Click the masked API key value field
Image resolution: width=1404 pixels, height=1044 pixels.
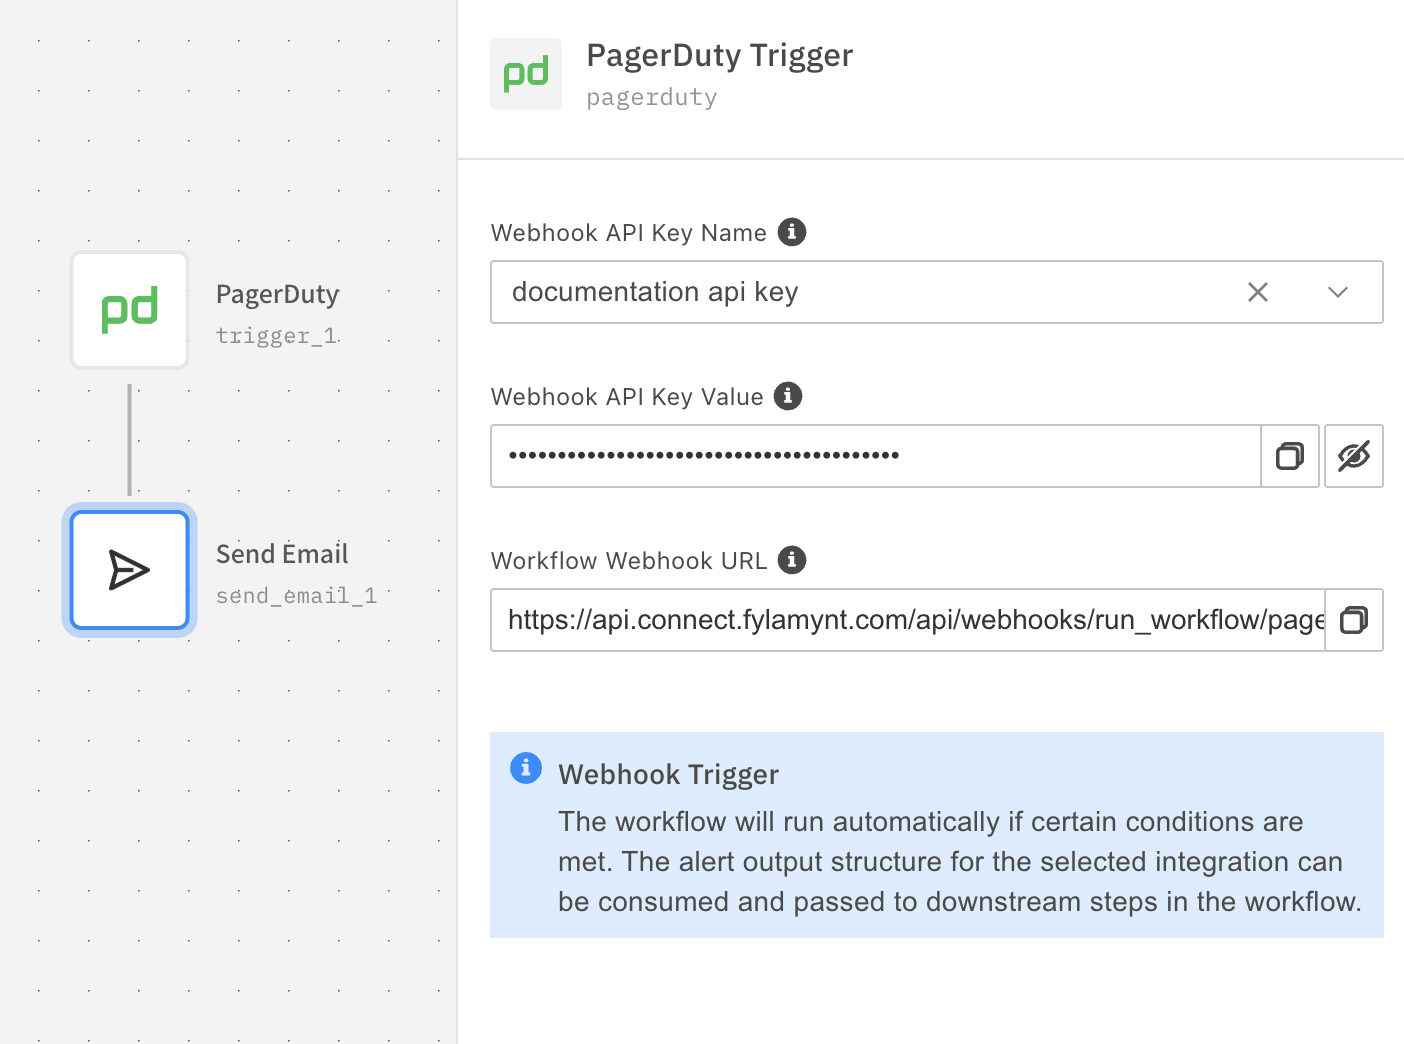(875, 456)
